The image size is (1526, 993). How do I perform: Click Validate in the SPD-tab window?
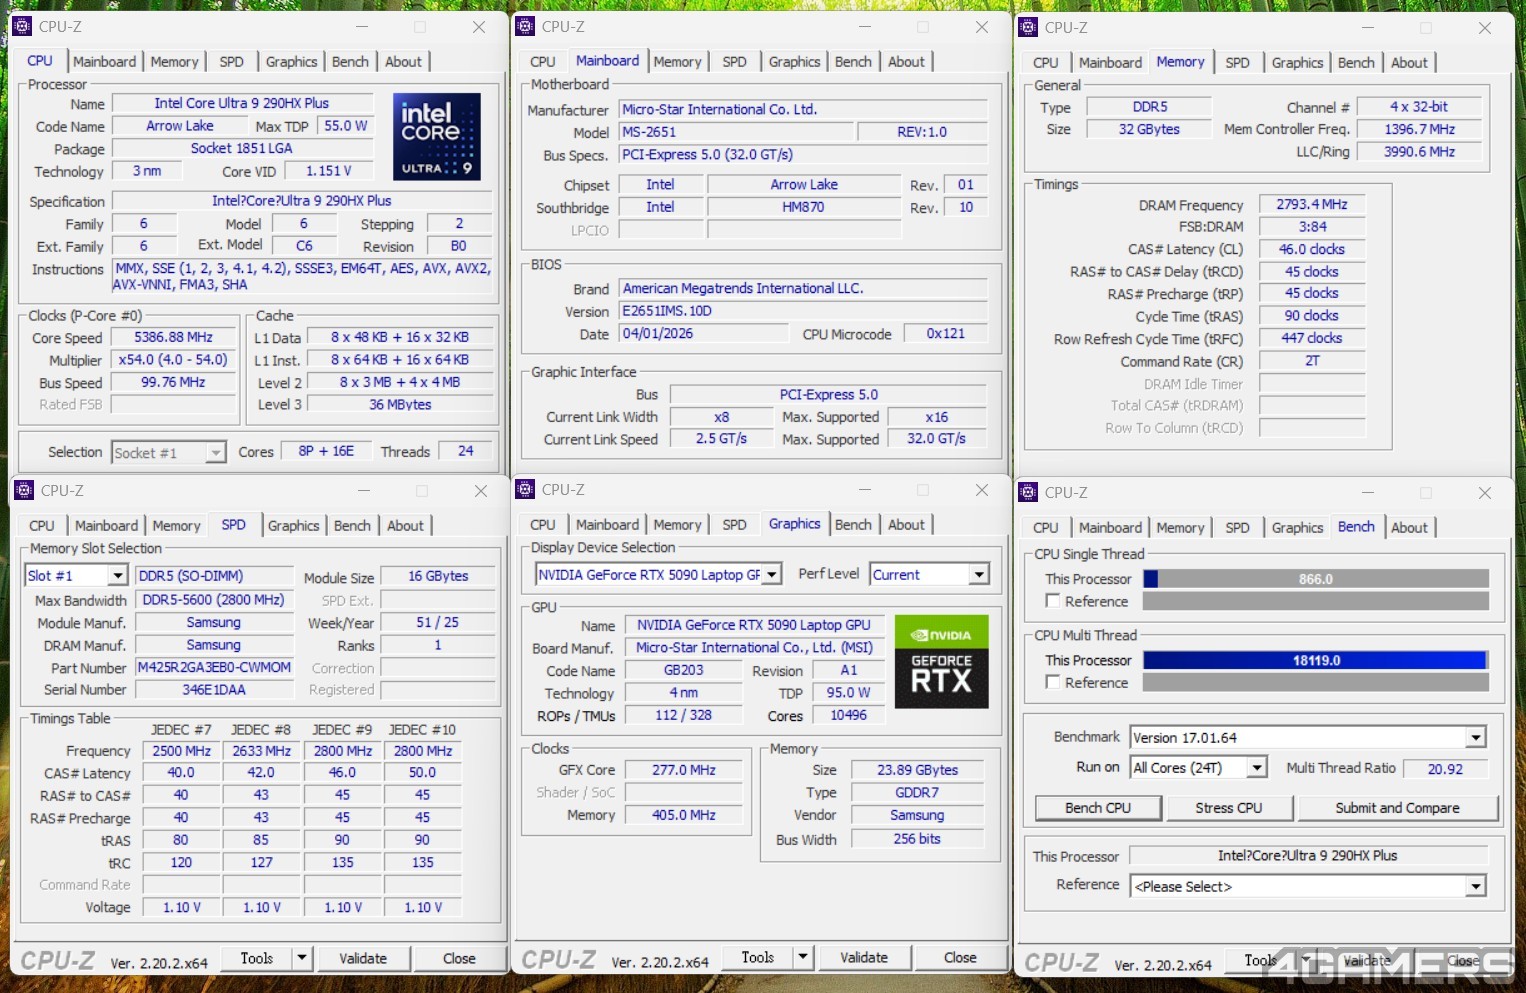click(363, 958)
